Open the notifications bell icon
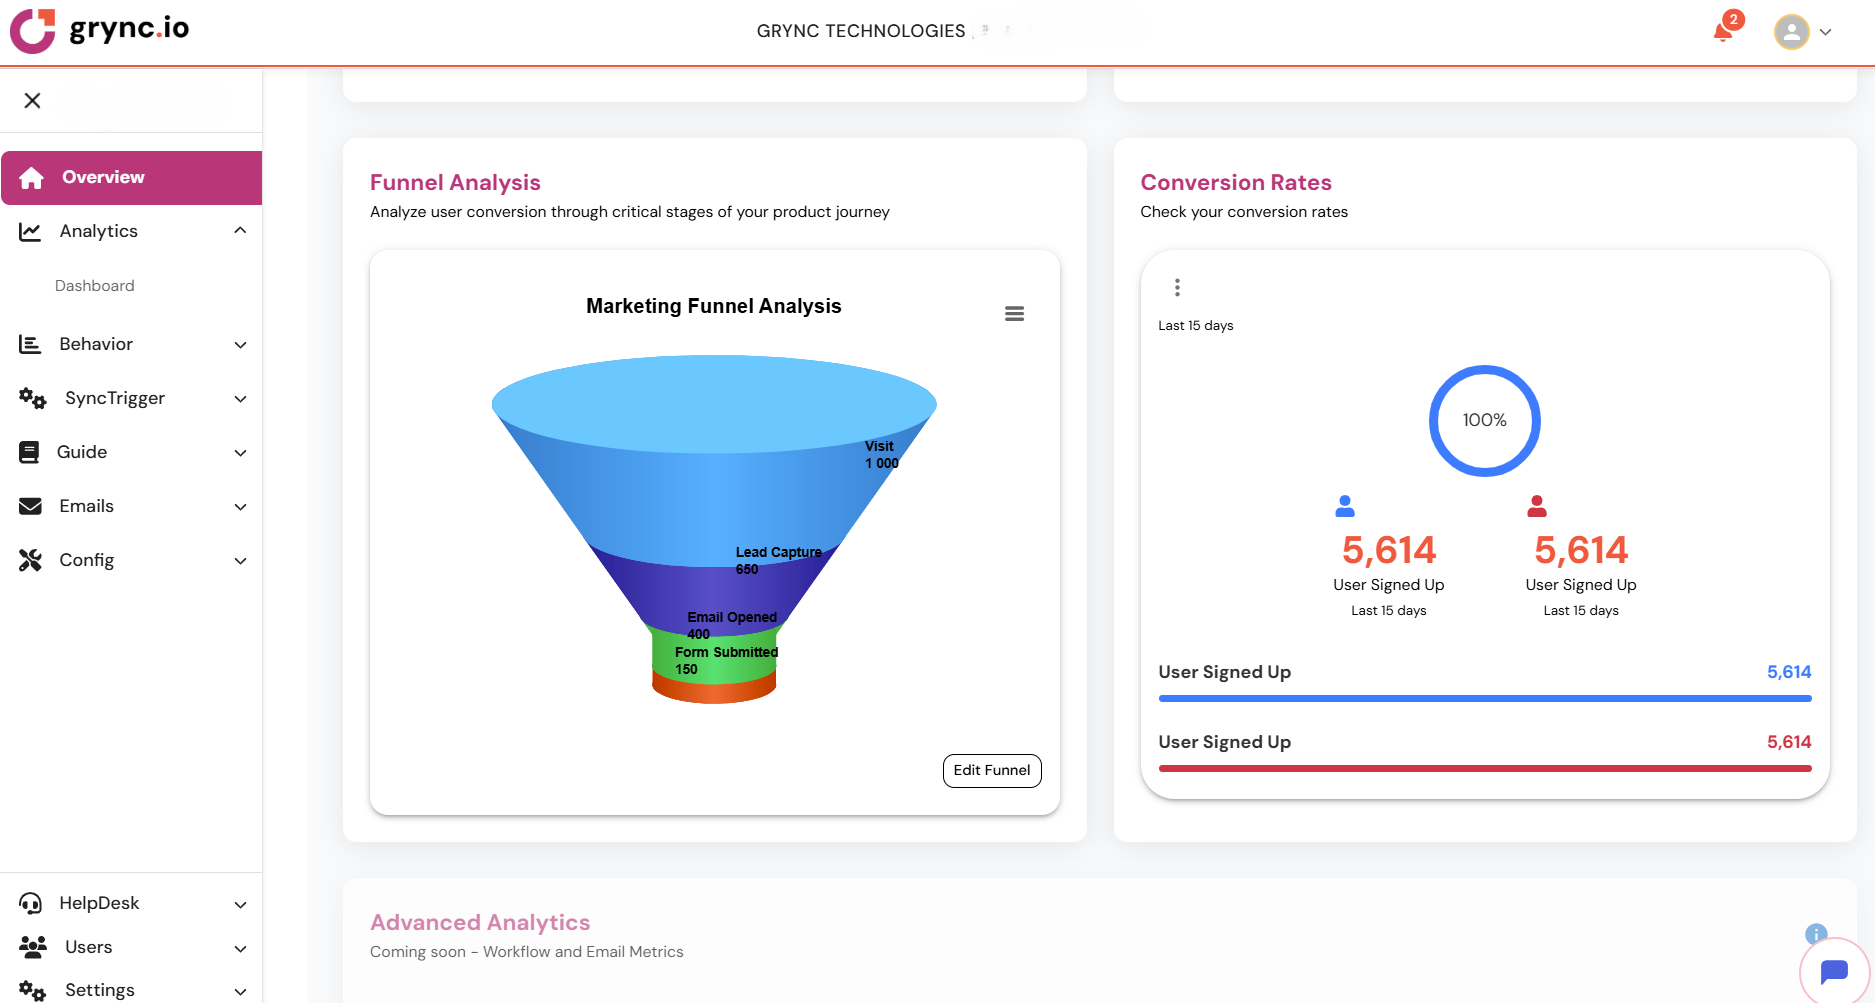The width and height of the screenshot is (1875, 1003). [x=1723, y=32]
